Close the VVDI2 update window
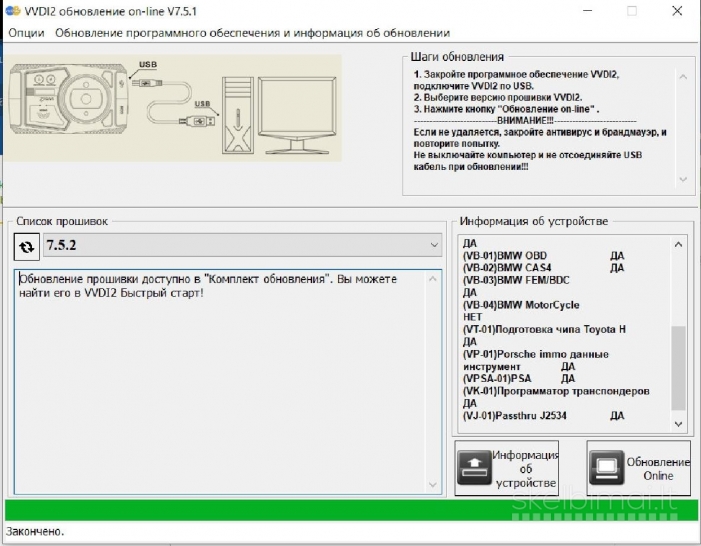Viewport: 701px width, 546px height. coord(677,11)
